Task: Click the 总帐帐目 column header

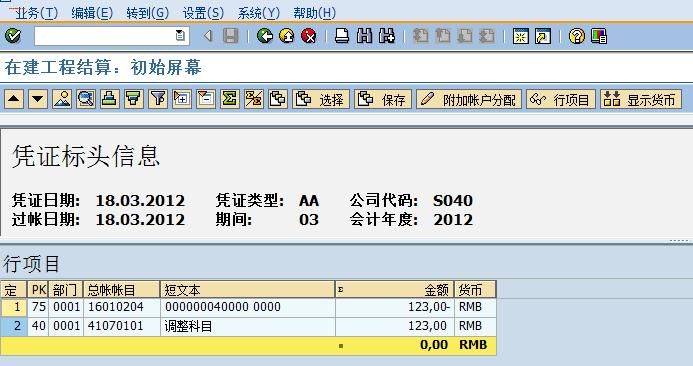Action: (x=121, y=290)
